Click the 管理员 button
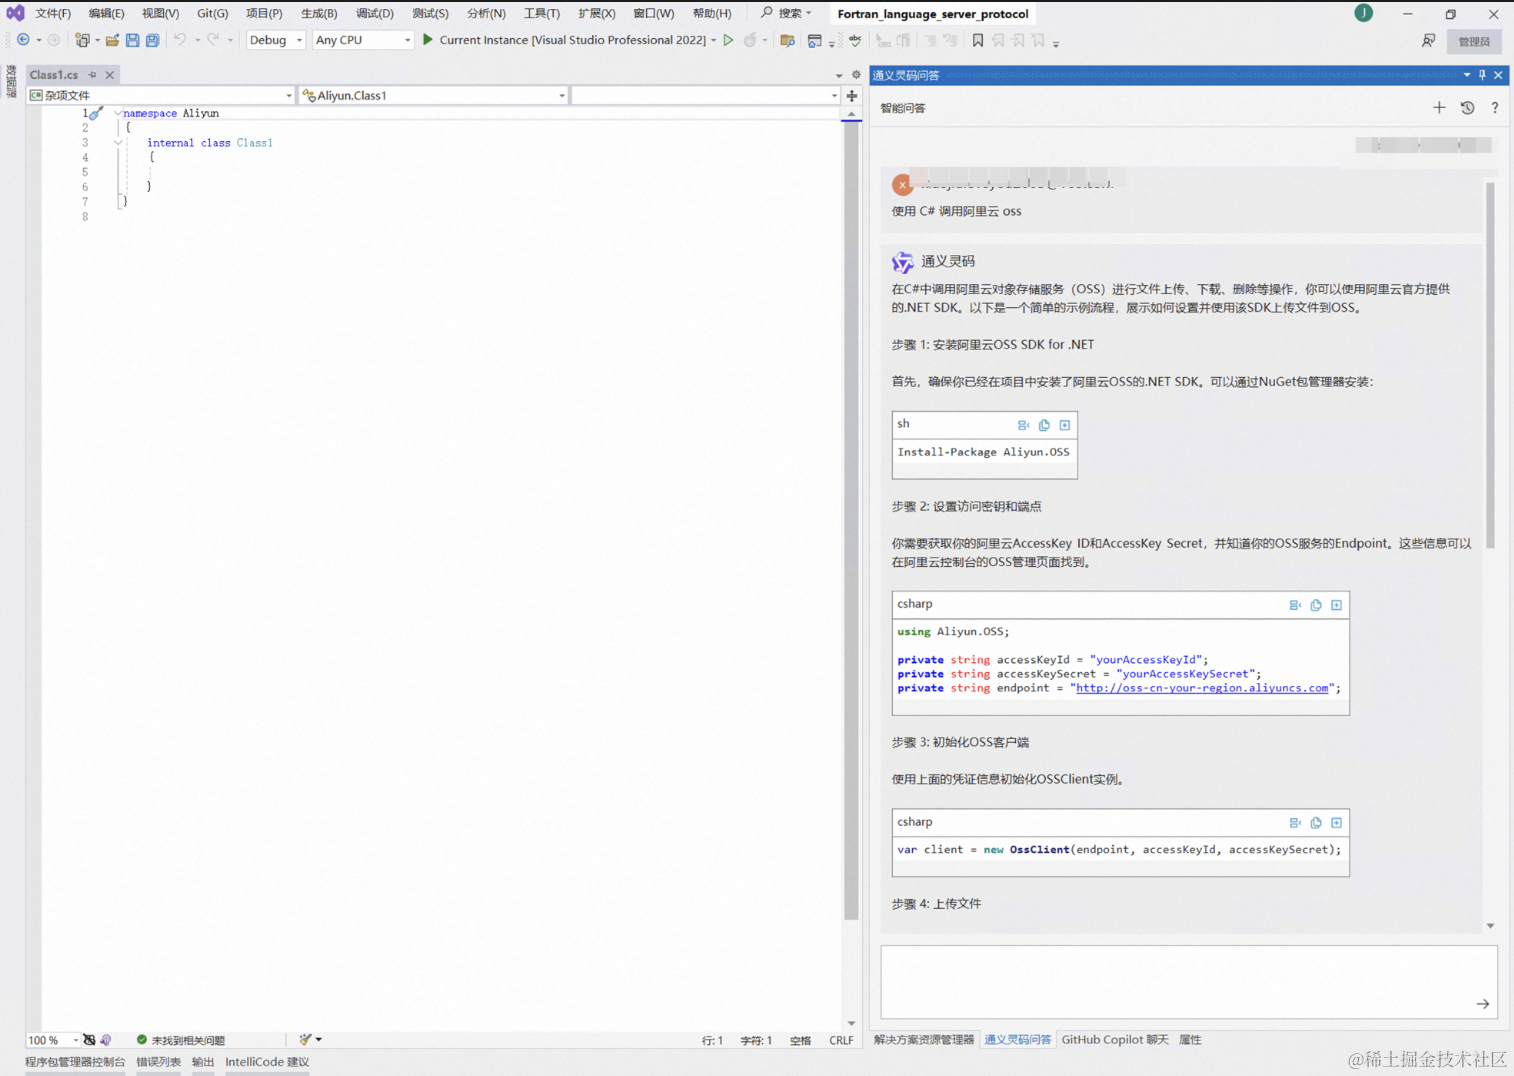The image size is (1514, 1076). point(1474,41)
